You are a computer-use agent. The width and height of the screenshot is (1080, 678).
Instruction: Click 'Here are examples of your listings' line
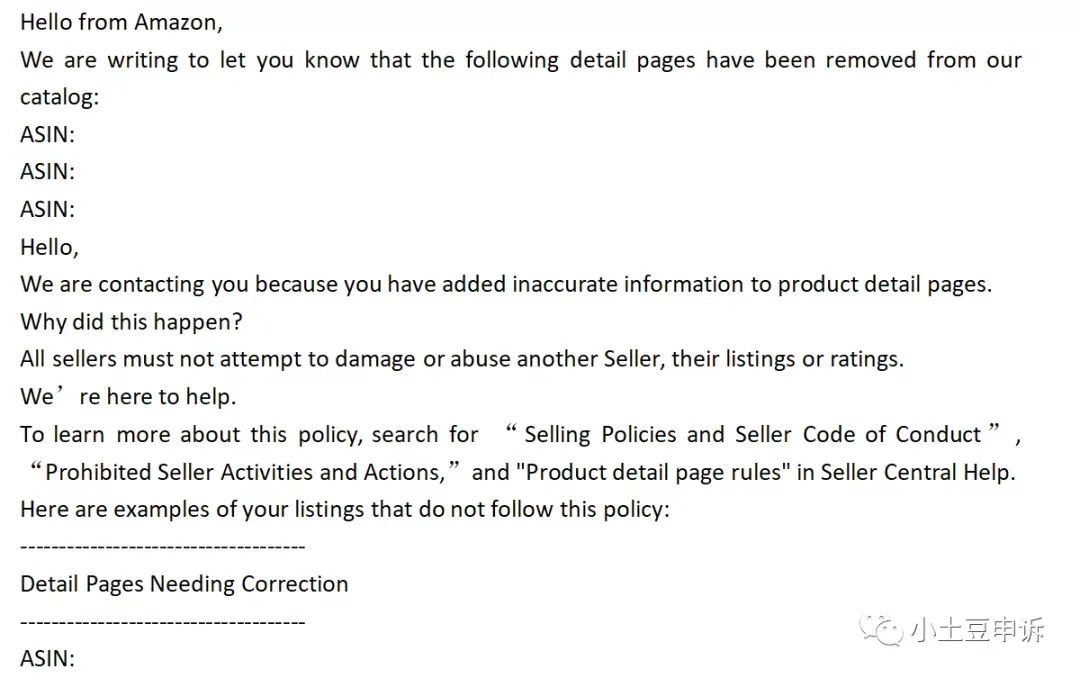point(344,510)
